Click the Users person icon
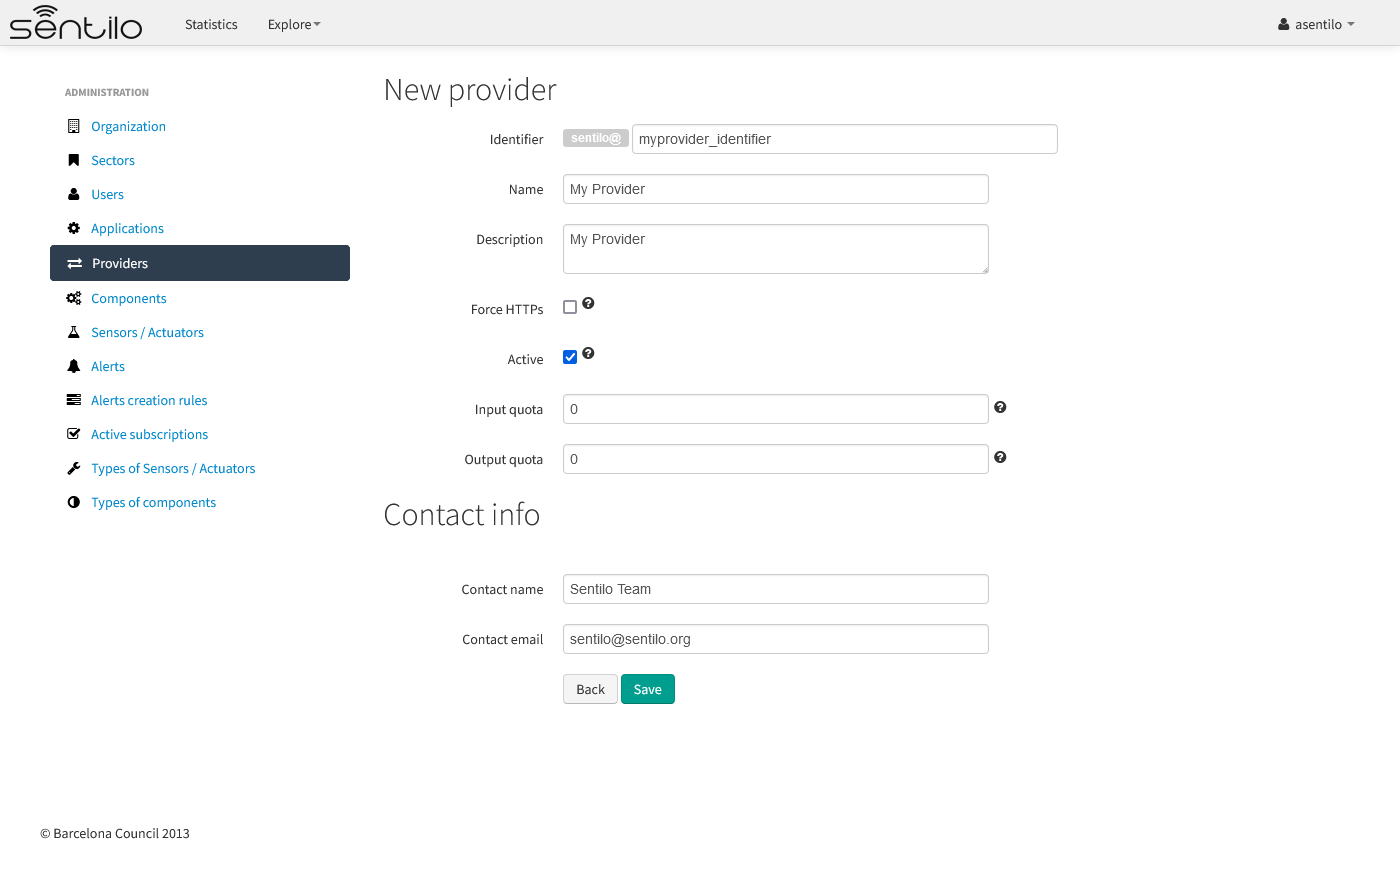 pyautogui.click(x=73, y=194)
